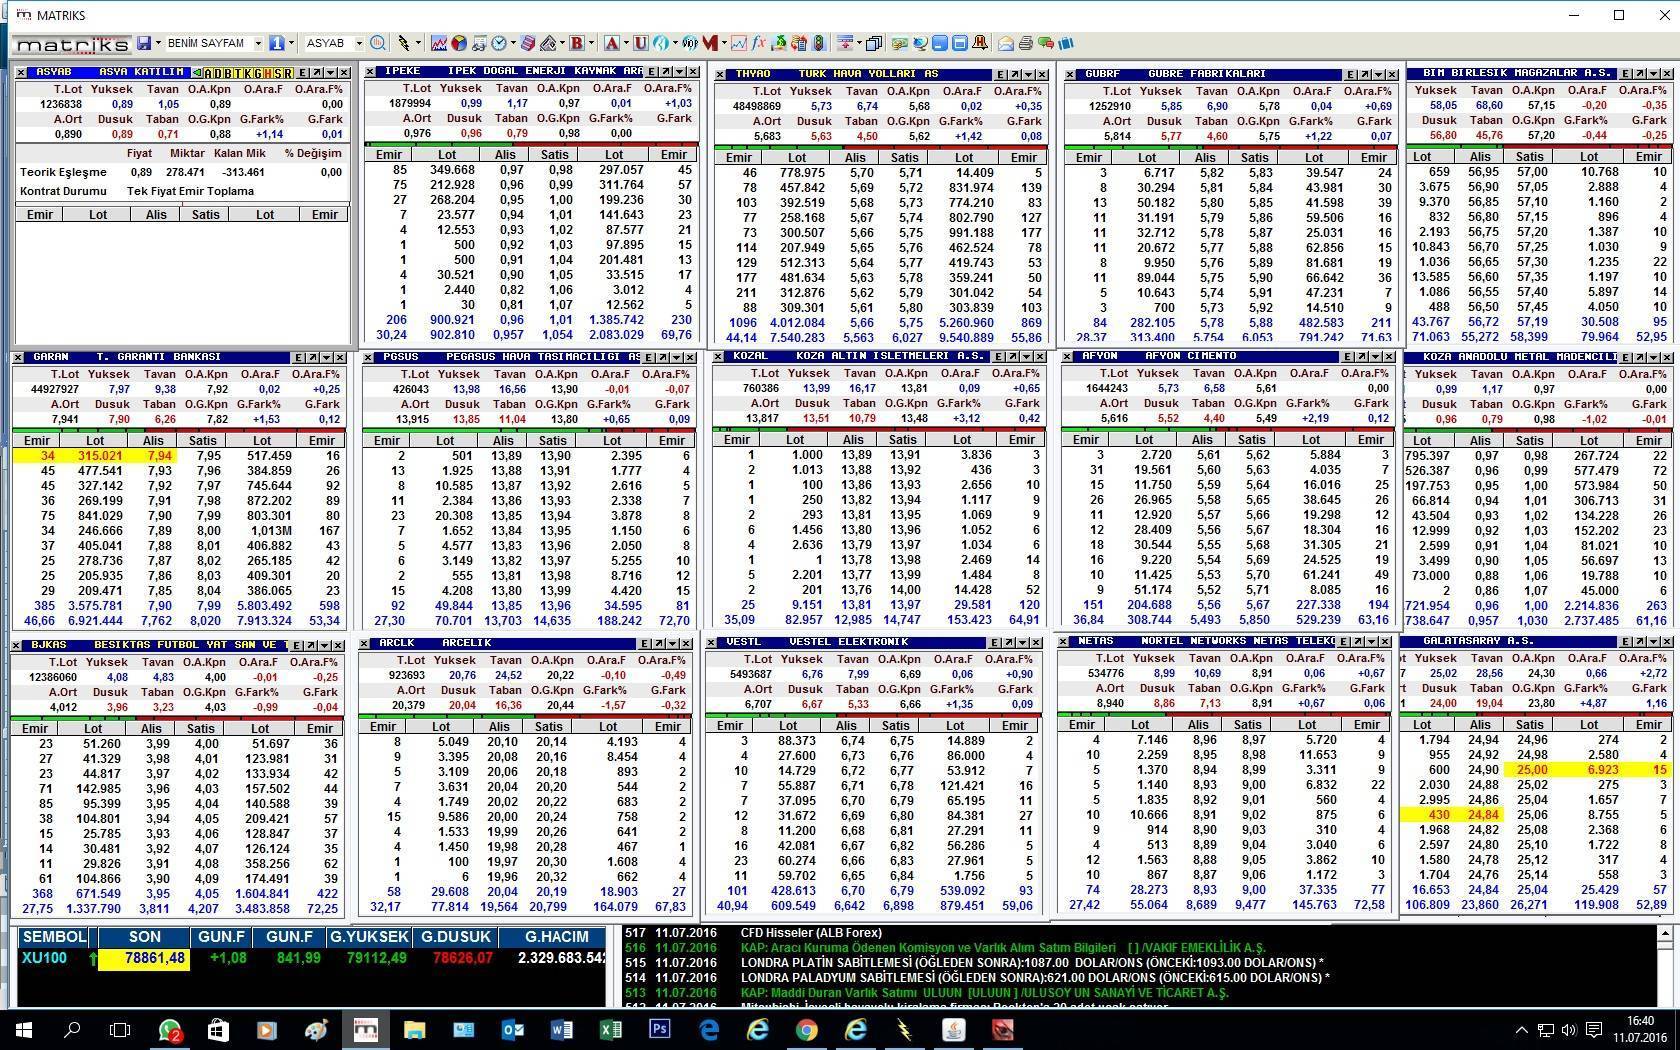1680x1050 pixels.
Task: Click the detach arrow button on PGSUS panel
Action: 663,357
